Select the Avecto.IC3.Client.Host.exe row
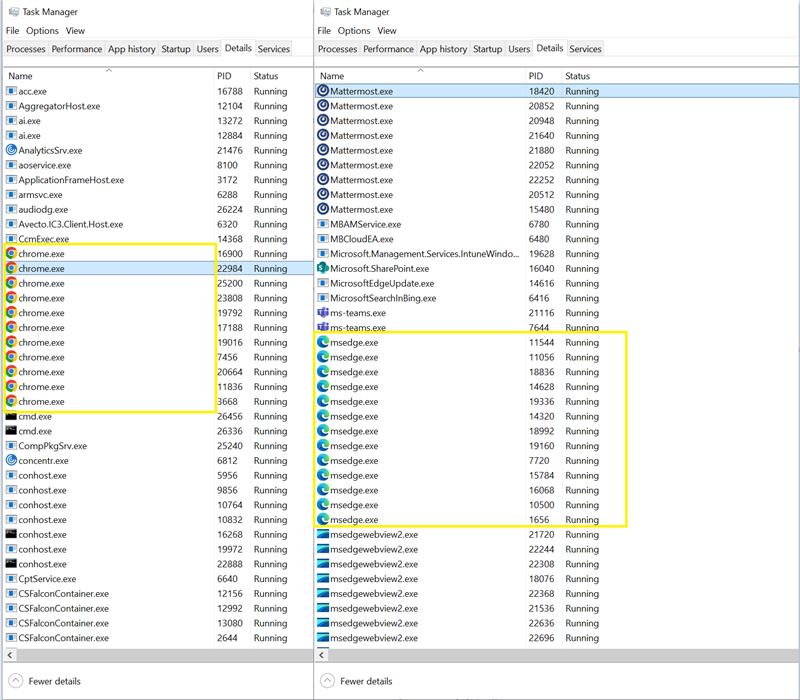Image resolution: width=800 pixels, height=700 pixels. pyautogui.click(x=158, y=224)
